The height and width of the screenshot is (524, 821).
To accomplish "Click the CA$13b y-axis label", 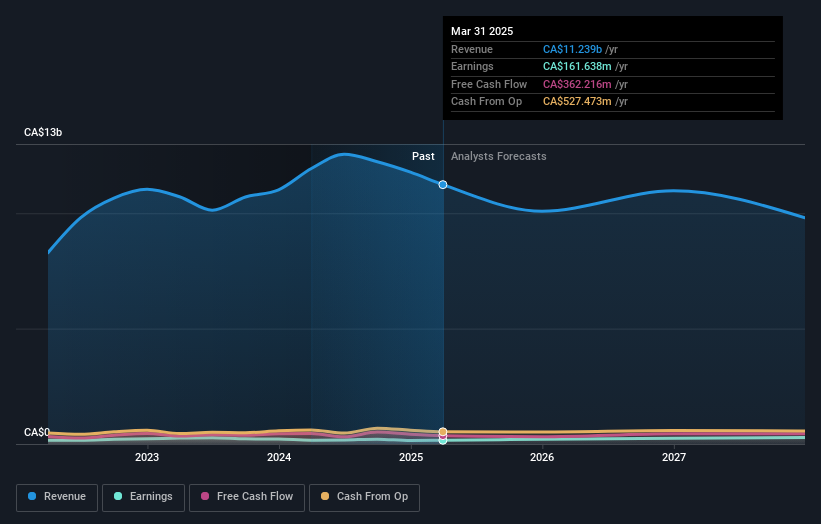I will [43, 132].
